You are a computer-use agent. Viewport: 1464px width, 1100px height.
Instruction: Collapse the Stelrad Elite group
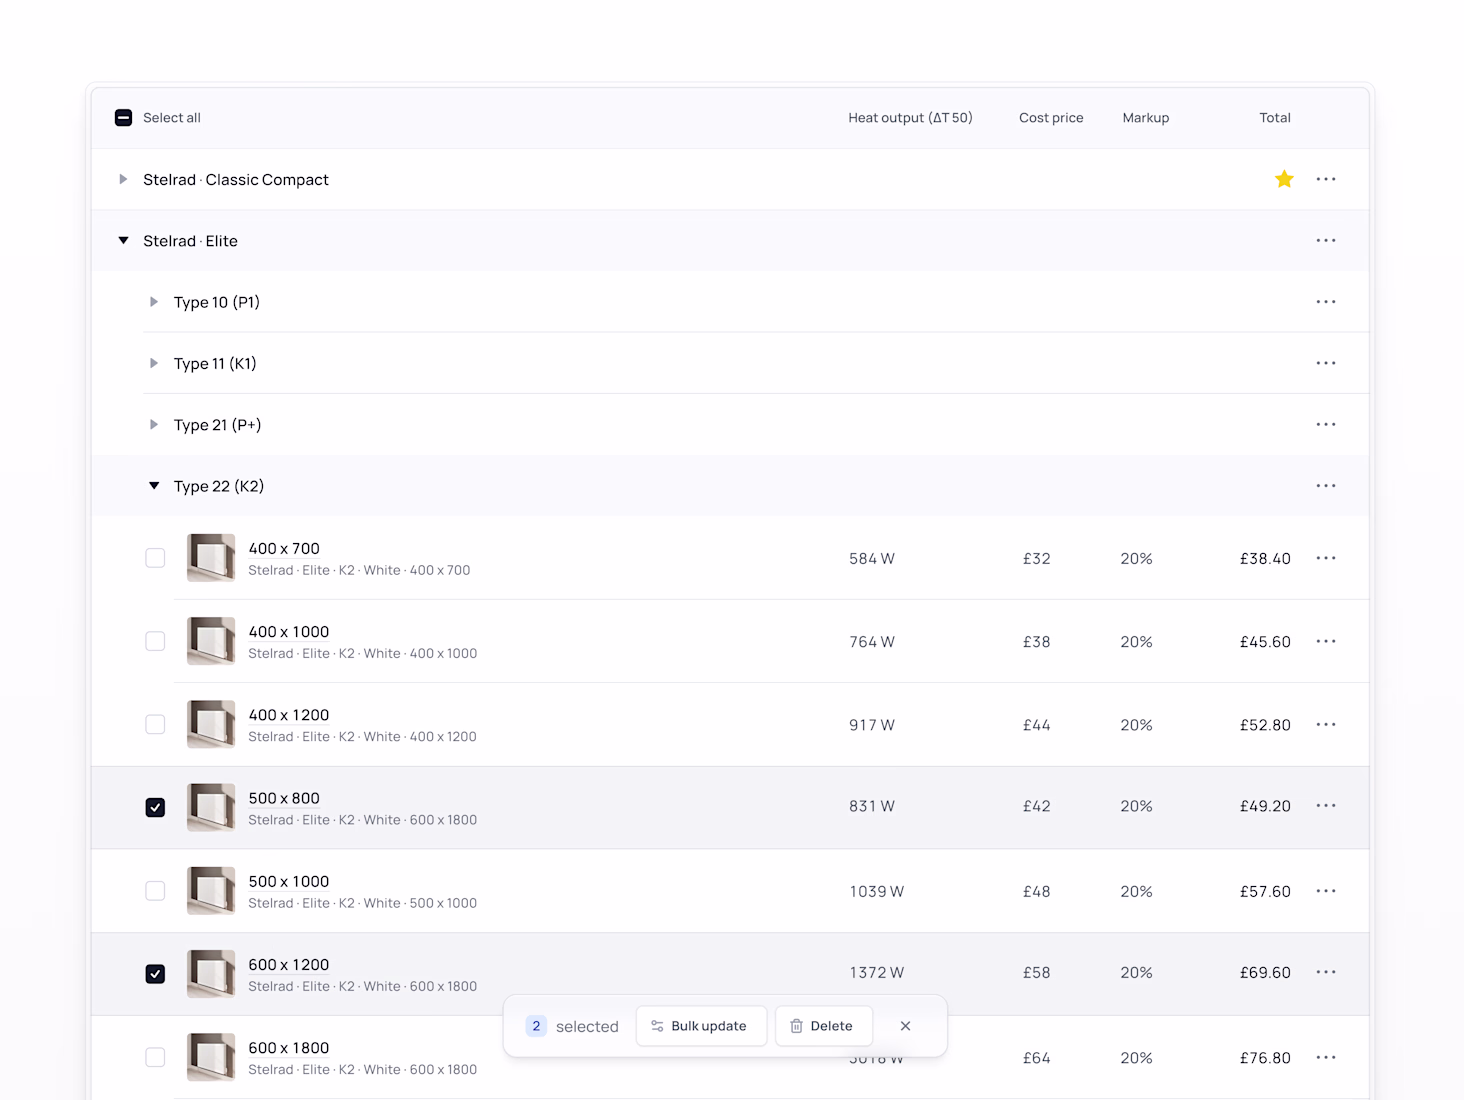click(123, 241)
